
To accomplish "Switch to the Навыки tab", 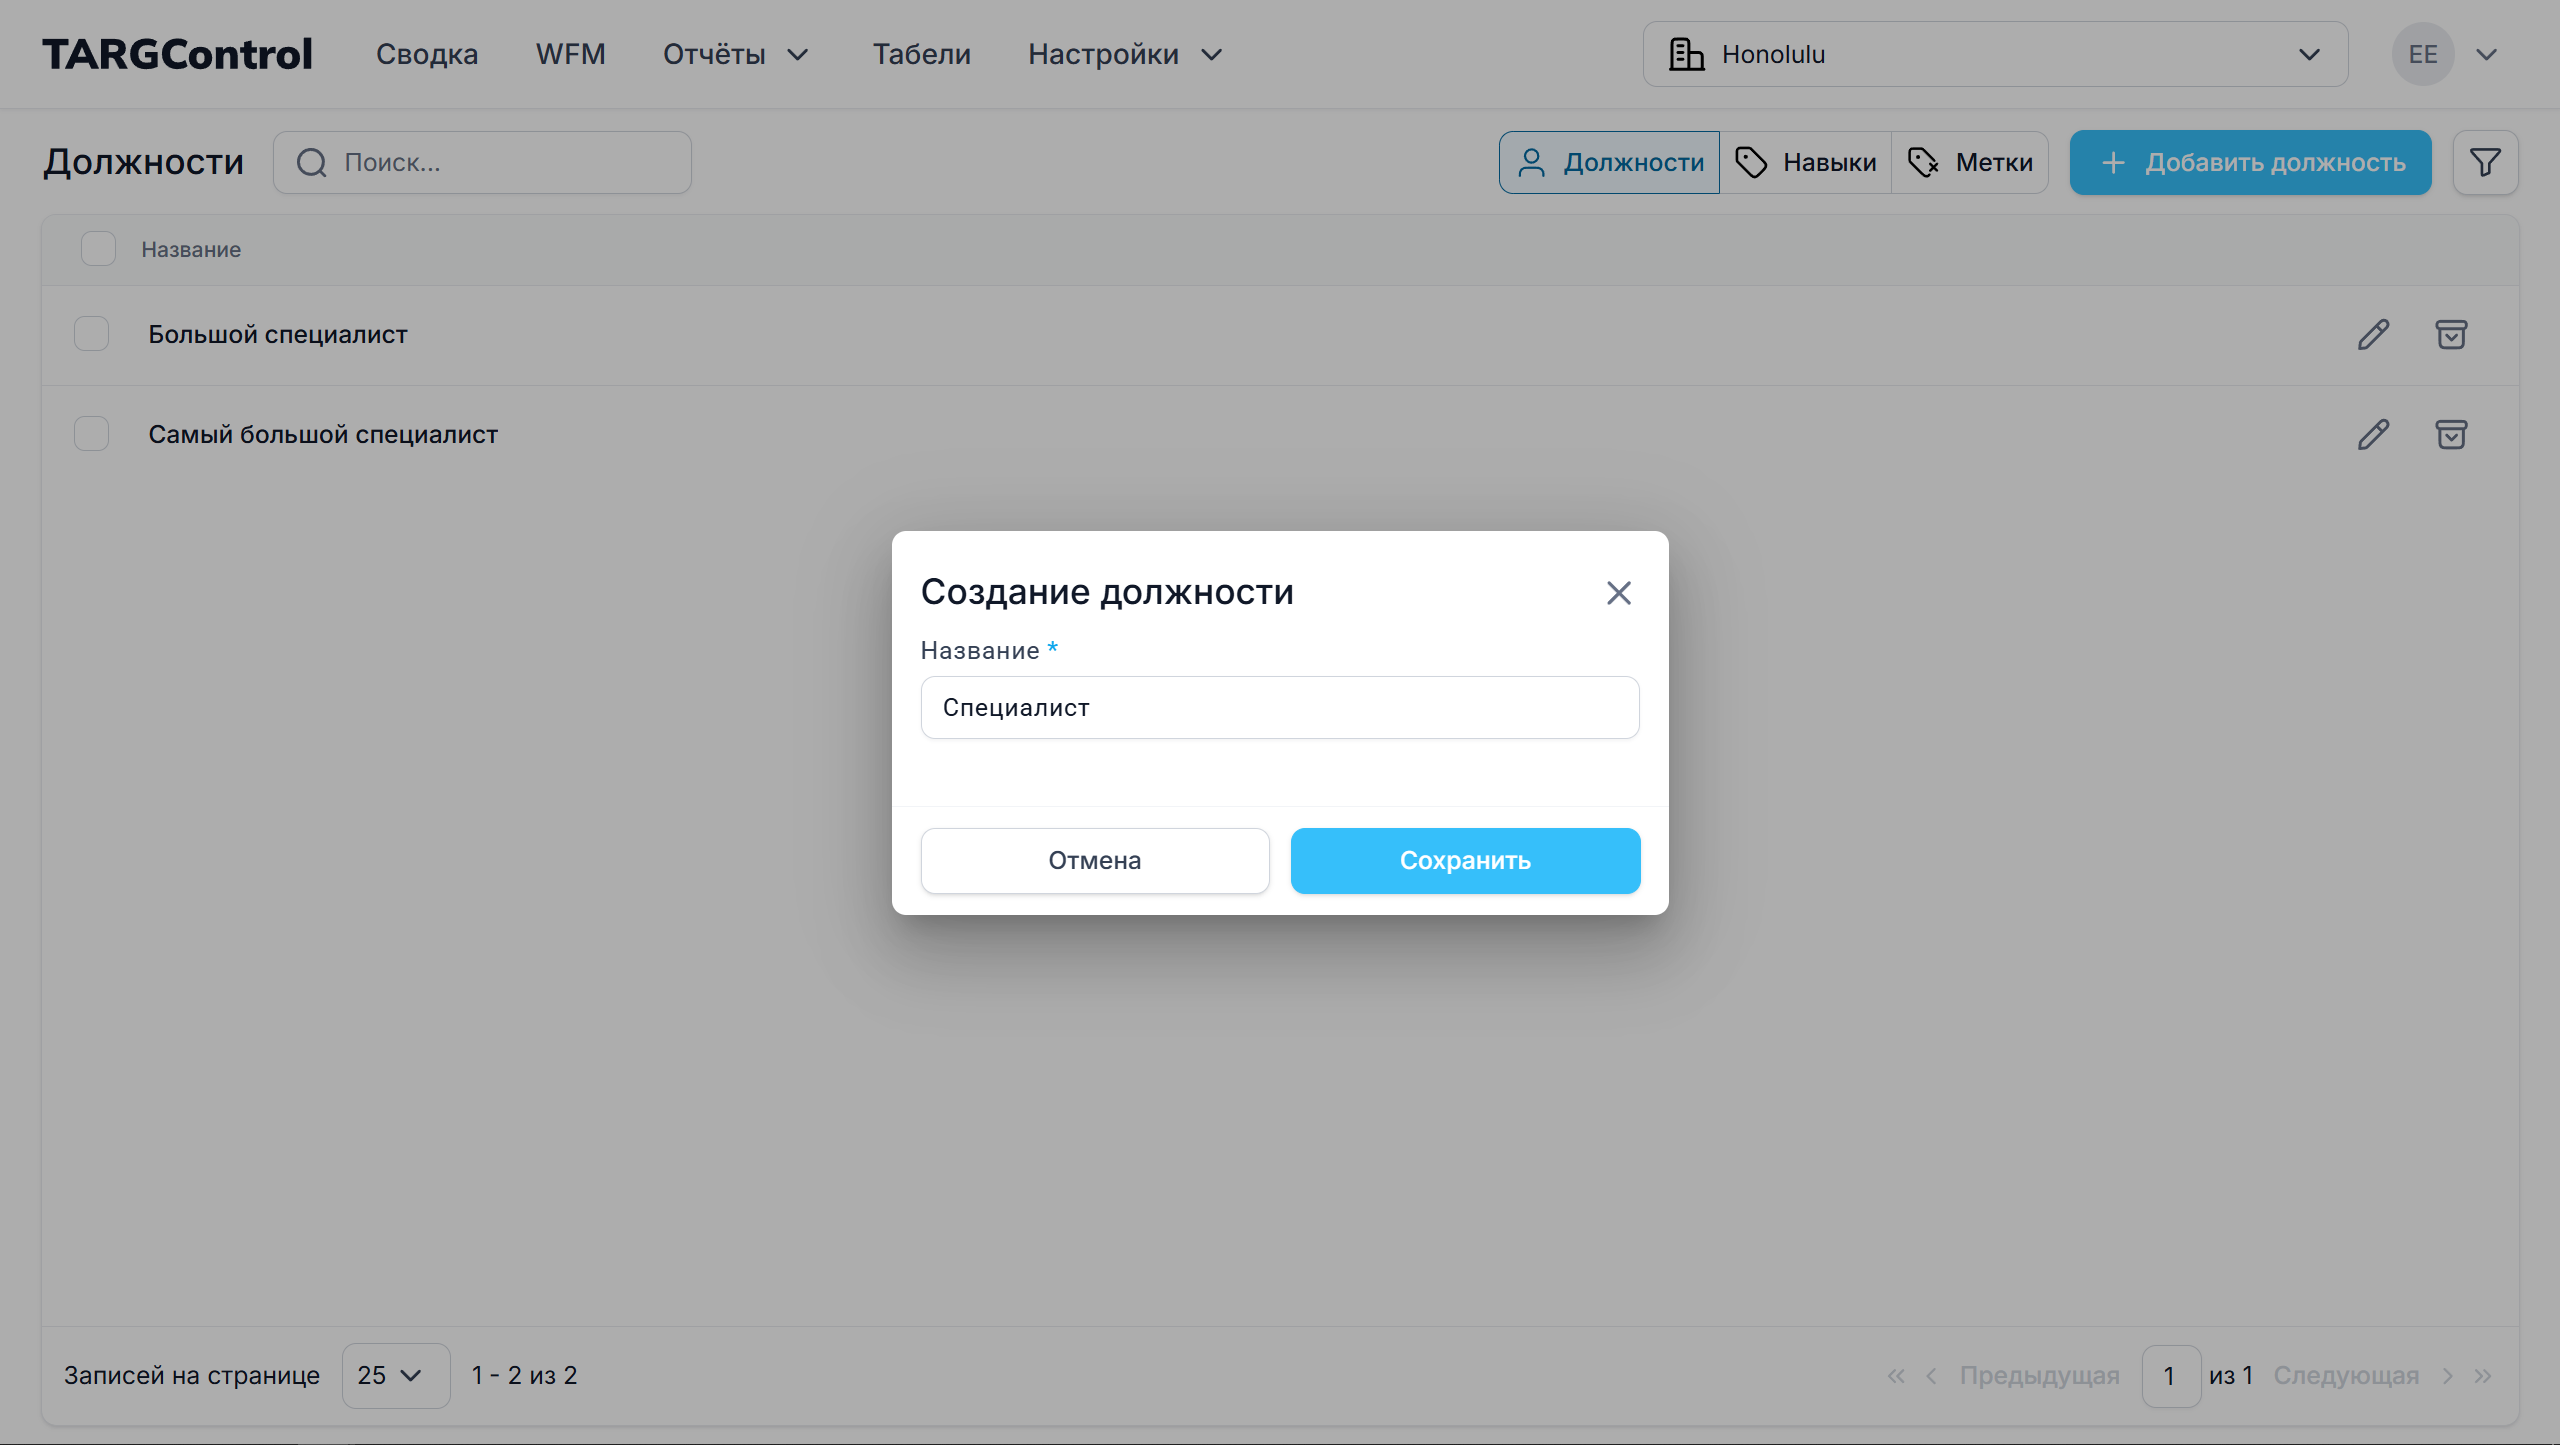I will (x=1806, y=162).
